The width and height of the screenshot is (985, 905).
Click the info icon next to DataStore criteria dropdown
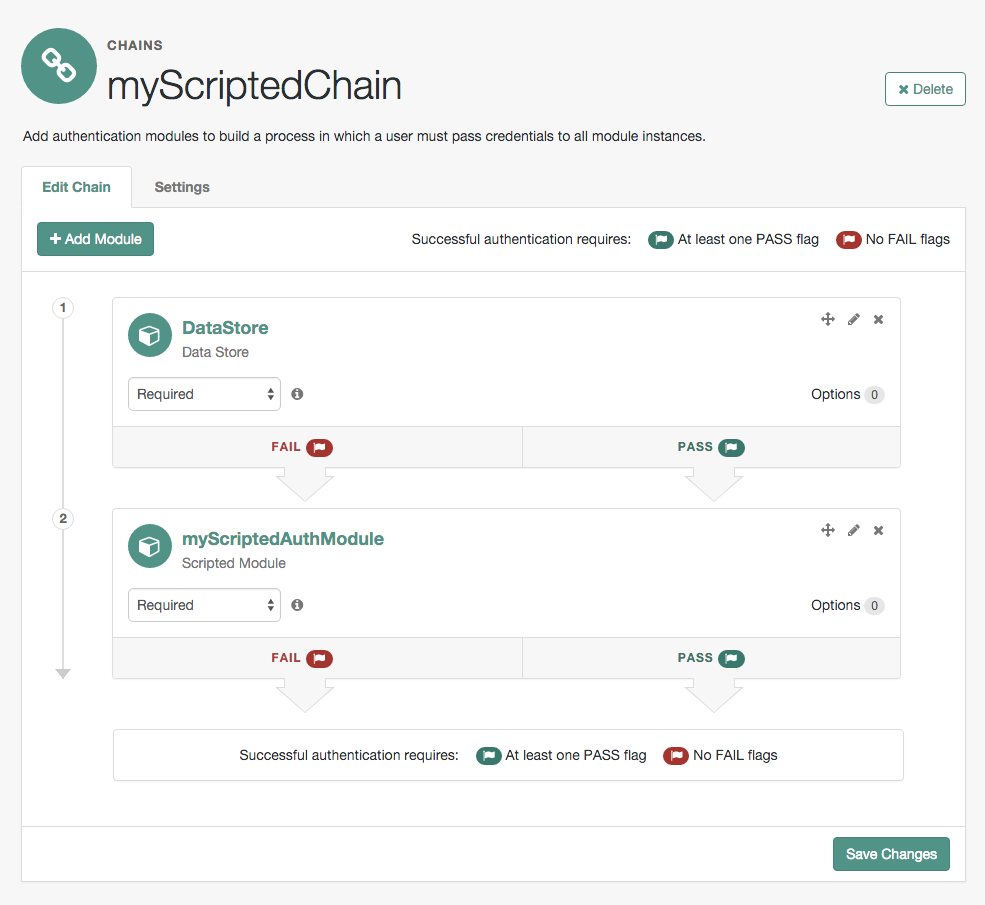(297, 394)
